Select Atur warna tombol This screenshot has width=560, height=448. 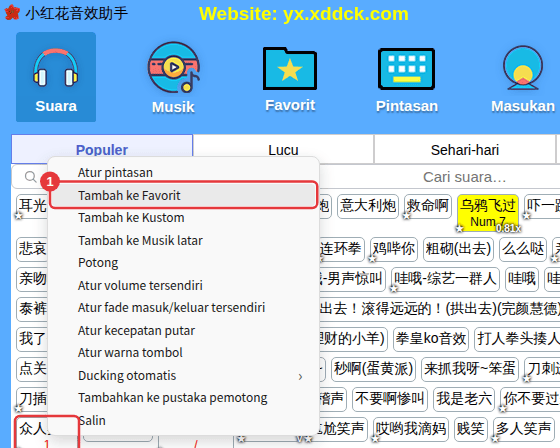[x=183, y=353]
